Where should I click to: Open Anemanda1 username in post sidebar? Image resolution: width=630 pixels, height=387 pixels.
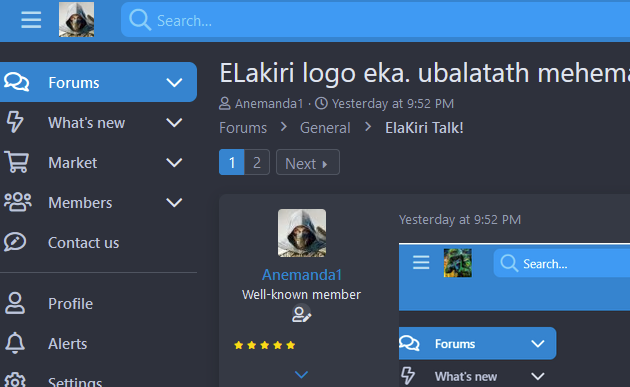302,275
